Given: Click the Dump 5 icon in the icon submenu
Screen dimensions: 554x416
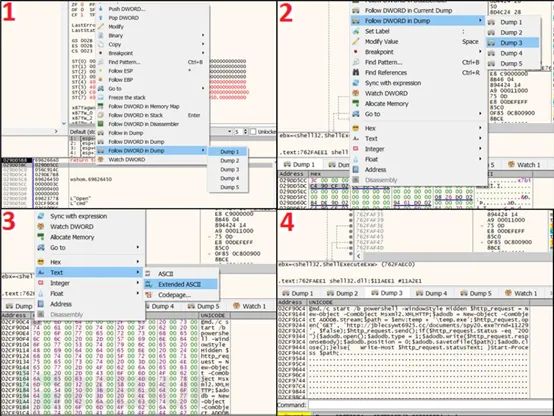Looking at the screenshot, I should tap(491, 64).
